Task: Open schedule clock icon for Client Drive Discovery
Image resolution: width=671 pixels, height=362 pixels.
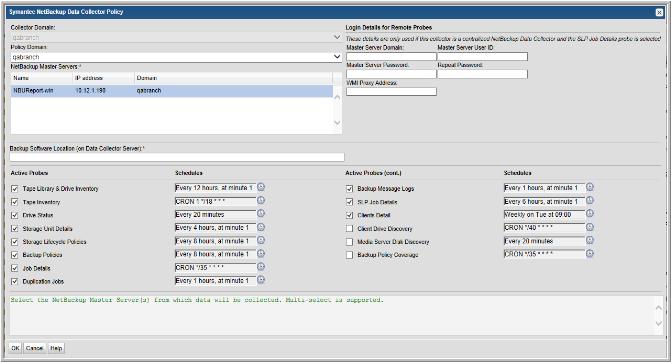Action: (590, 227)
